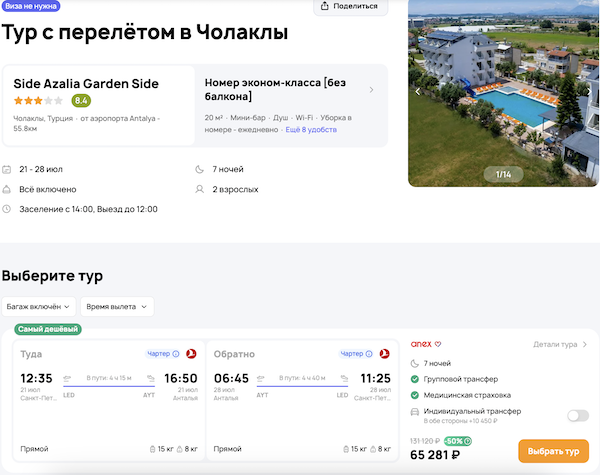Open the Детали тура link
The image size is (600, 475).
pyautogui.click(x=560, y=344)
